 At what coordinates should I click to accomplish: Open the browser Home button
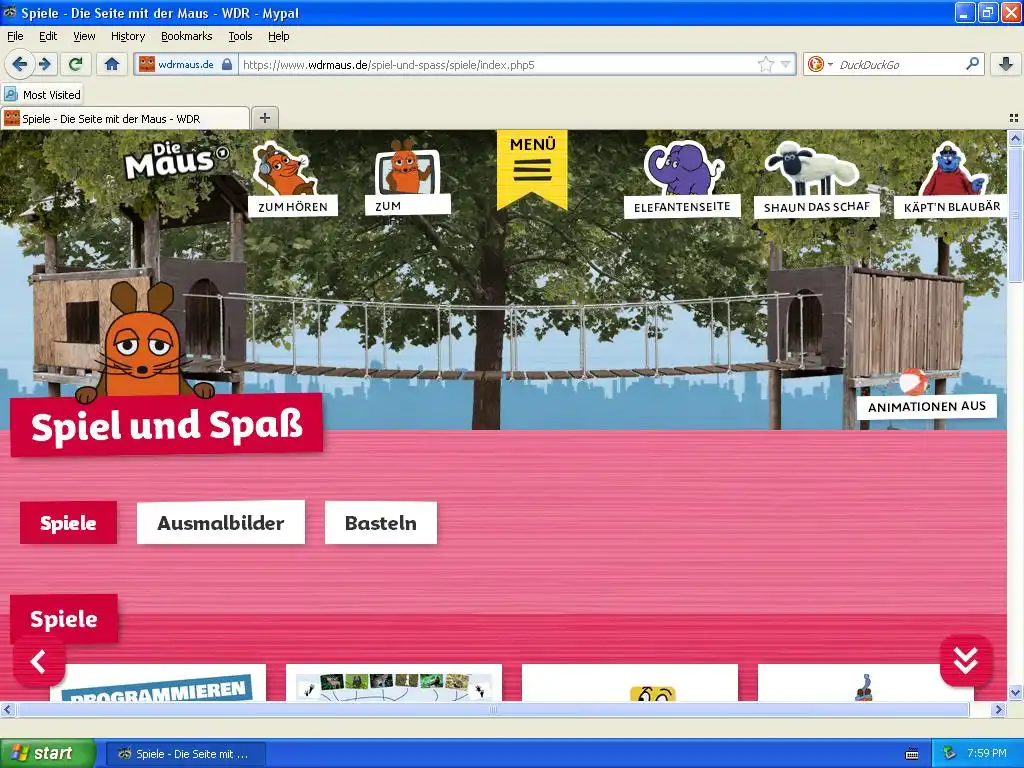tap(112, 64)
